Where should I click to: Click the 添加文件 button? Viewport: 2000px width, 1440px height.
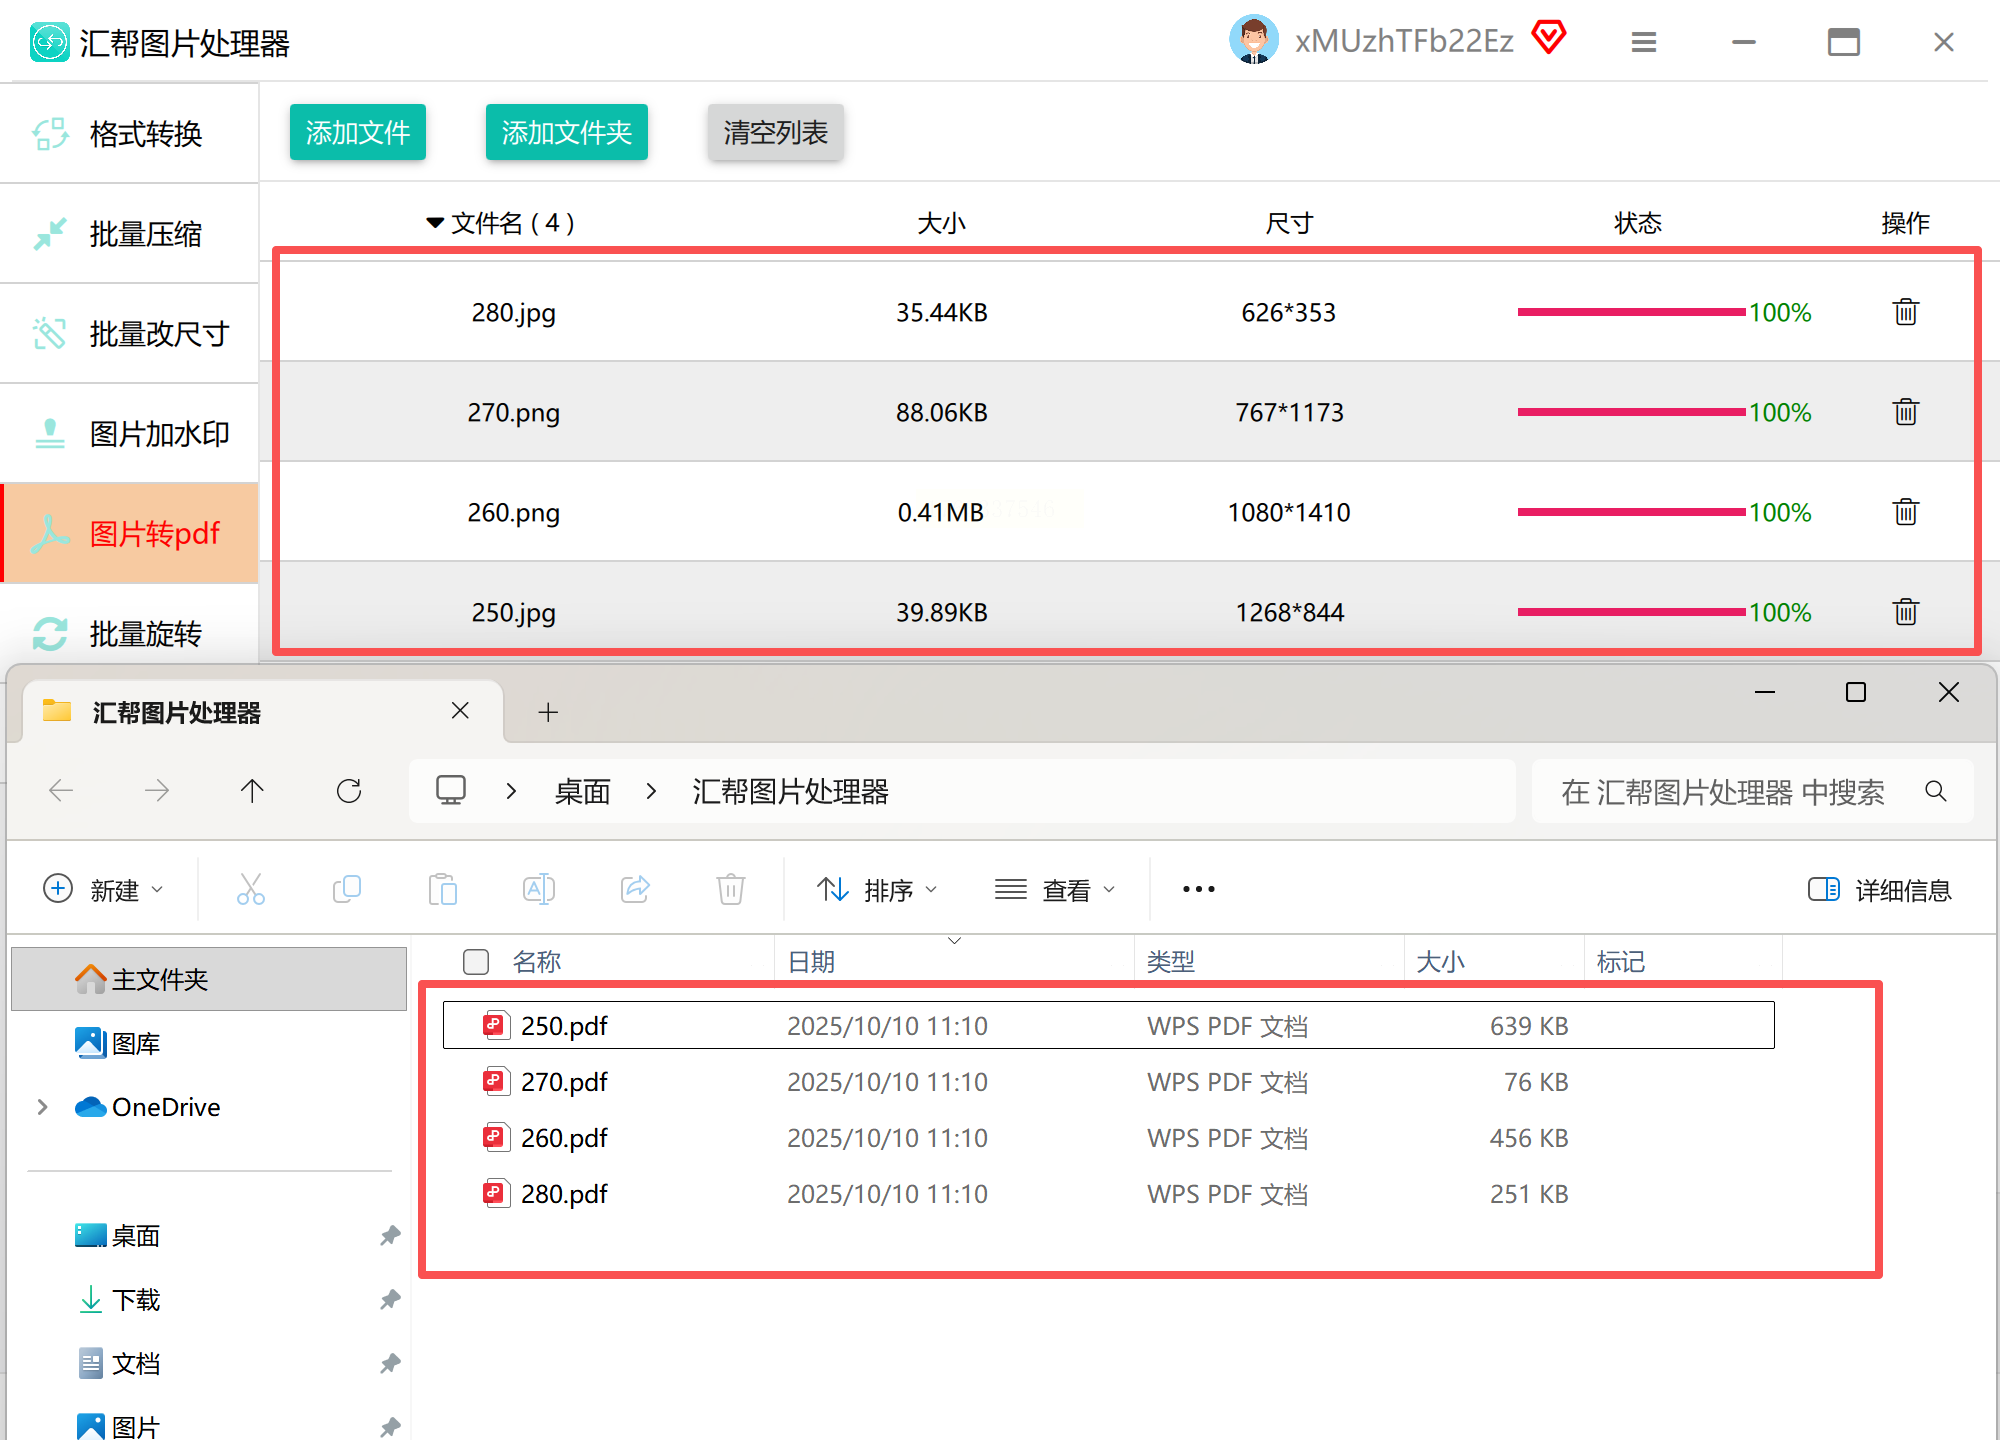pos(358,132)
